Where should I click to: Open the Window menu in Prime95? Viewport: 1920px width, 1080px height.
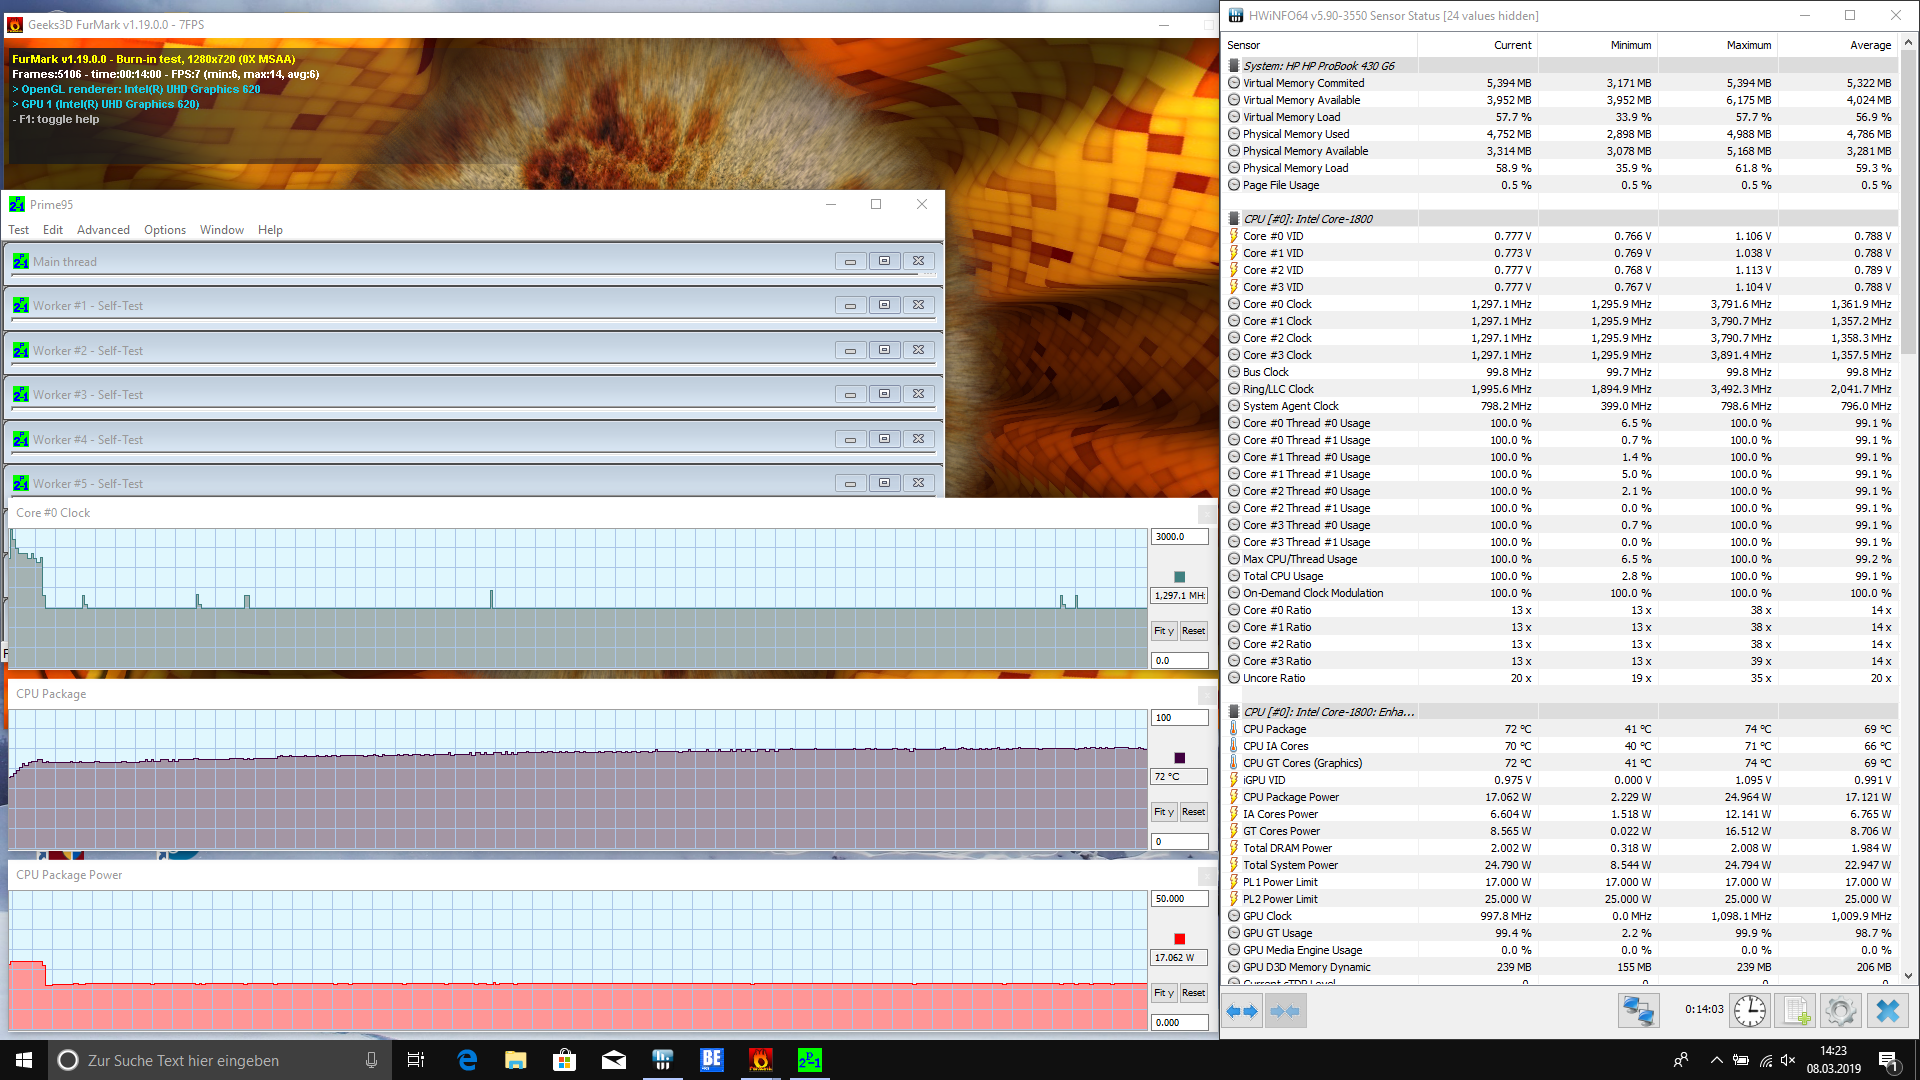(221, 229)
